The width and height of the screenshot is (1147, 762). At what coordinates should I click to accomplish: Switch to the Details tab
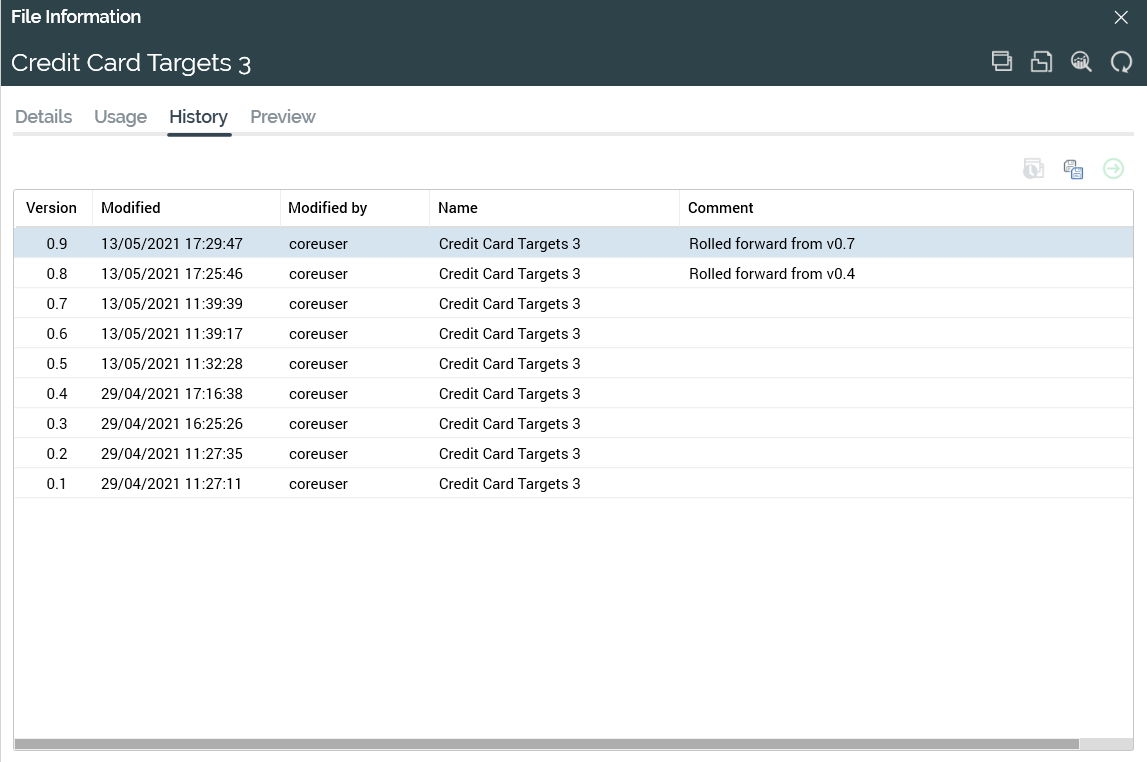pyautogui.click(x=43, y=117)
